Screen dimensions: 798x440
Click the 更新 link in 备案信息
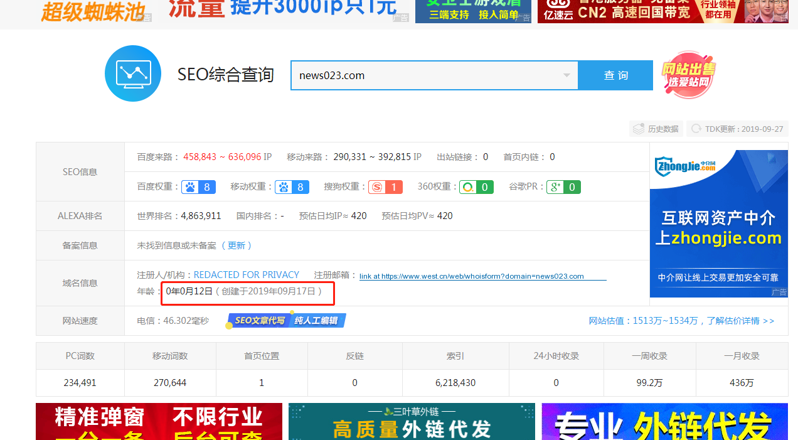tap(236, 246)
